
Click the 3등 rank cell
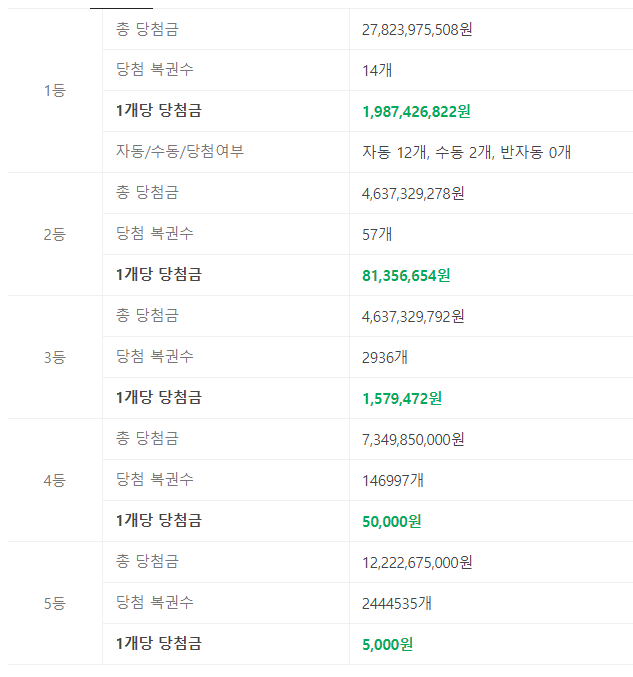tap(54, 357)
